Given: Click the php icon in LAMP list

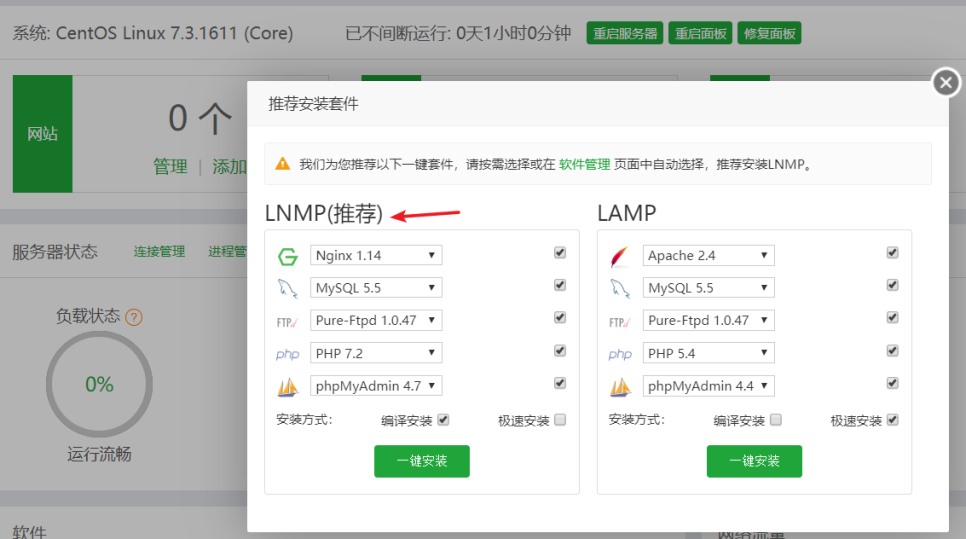Looking at the screenshot, I should click(620, 354).
